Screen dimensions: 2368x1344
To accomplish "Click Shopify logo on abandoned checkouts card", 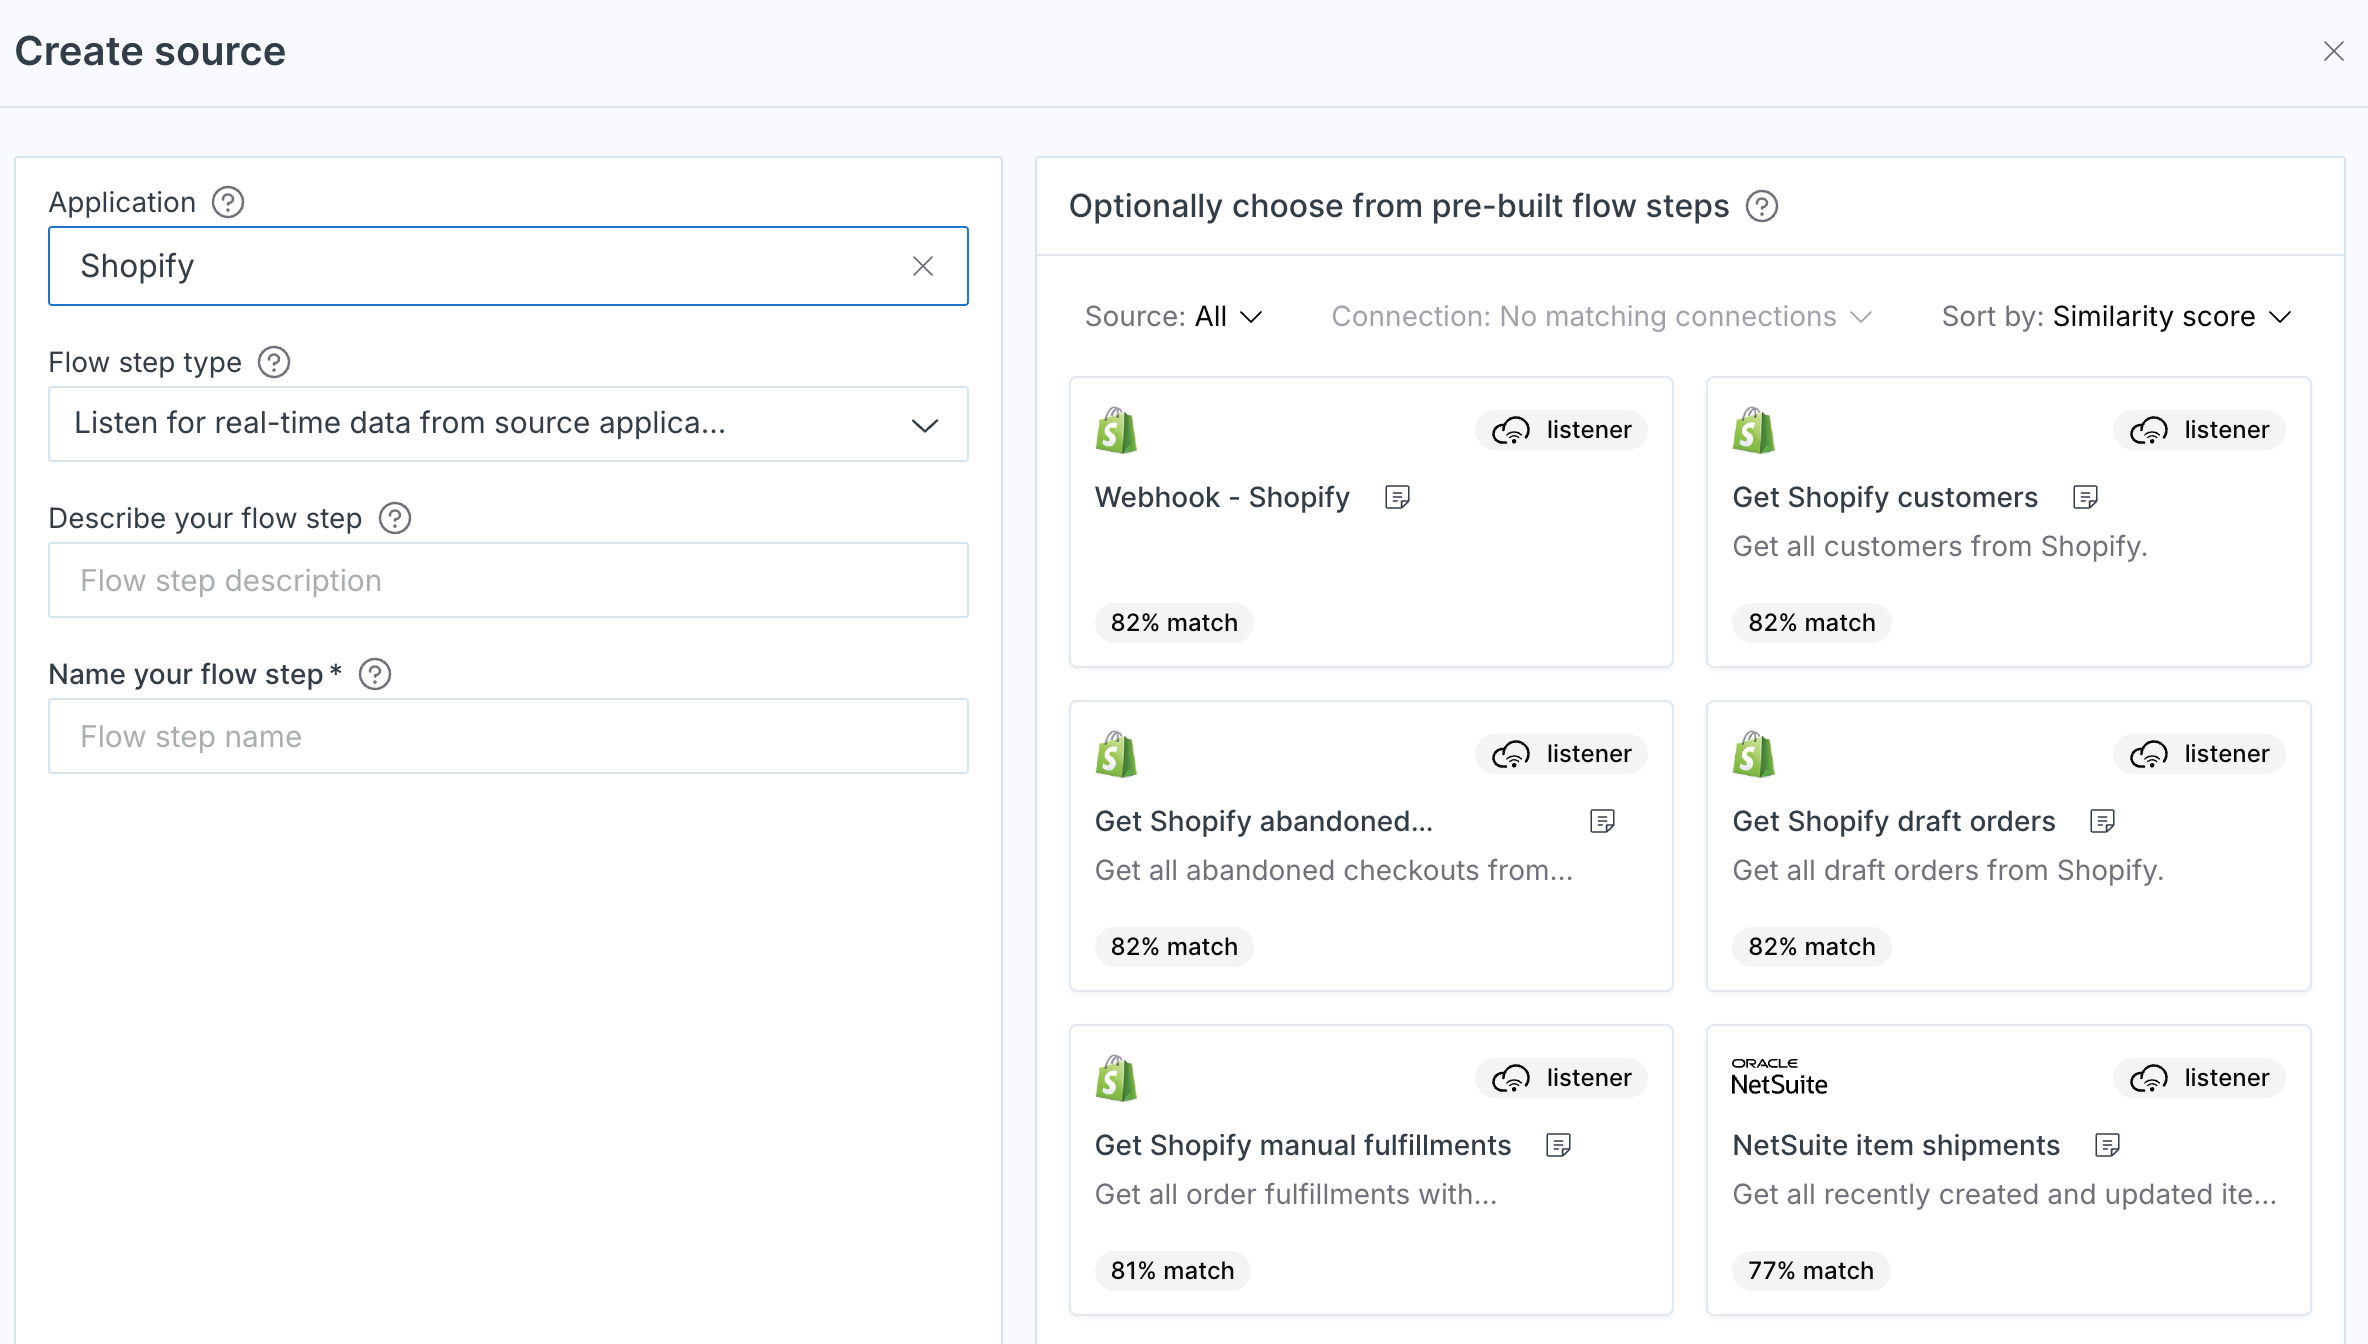I will pyautogui.click(x=1116, y=754).
